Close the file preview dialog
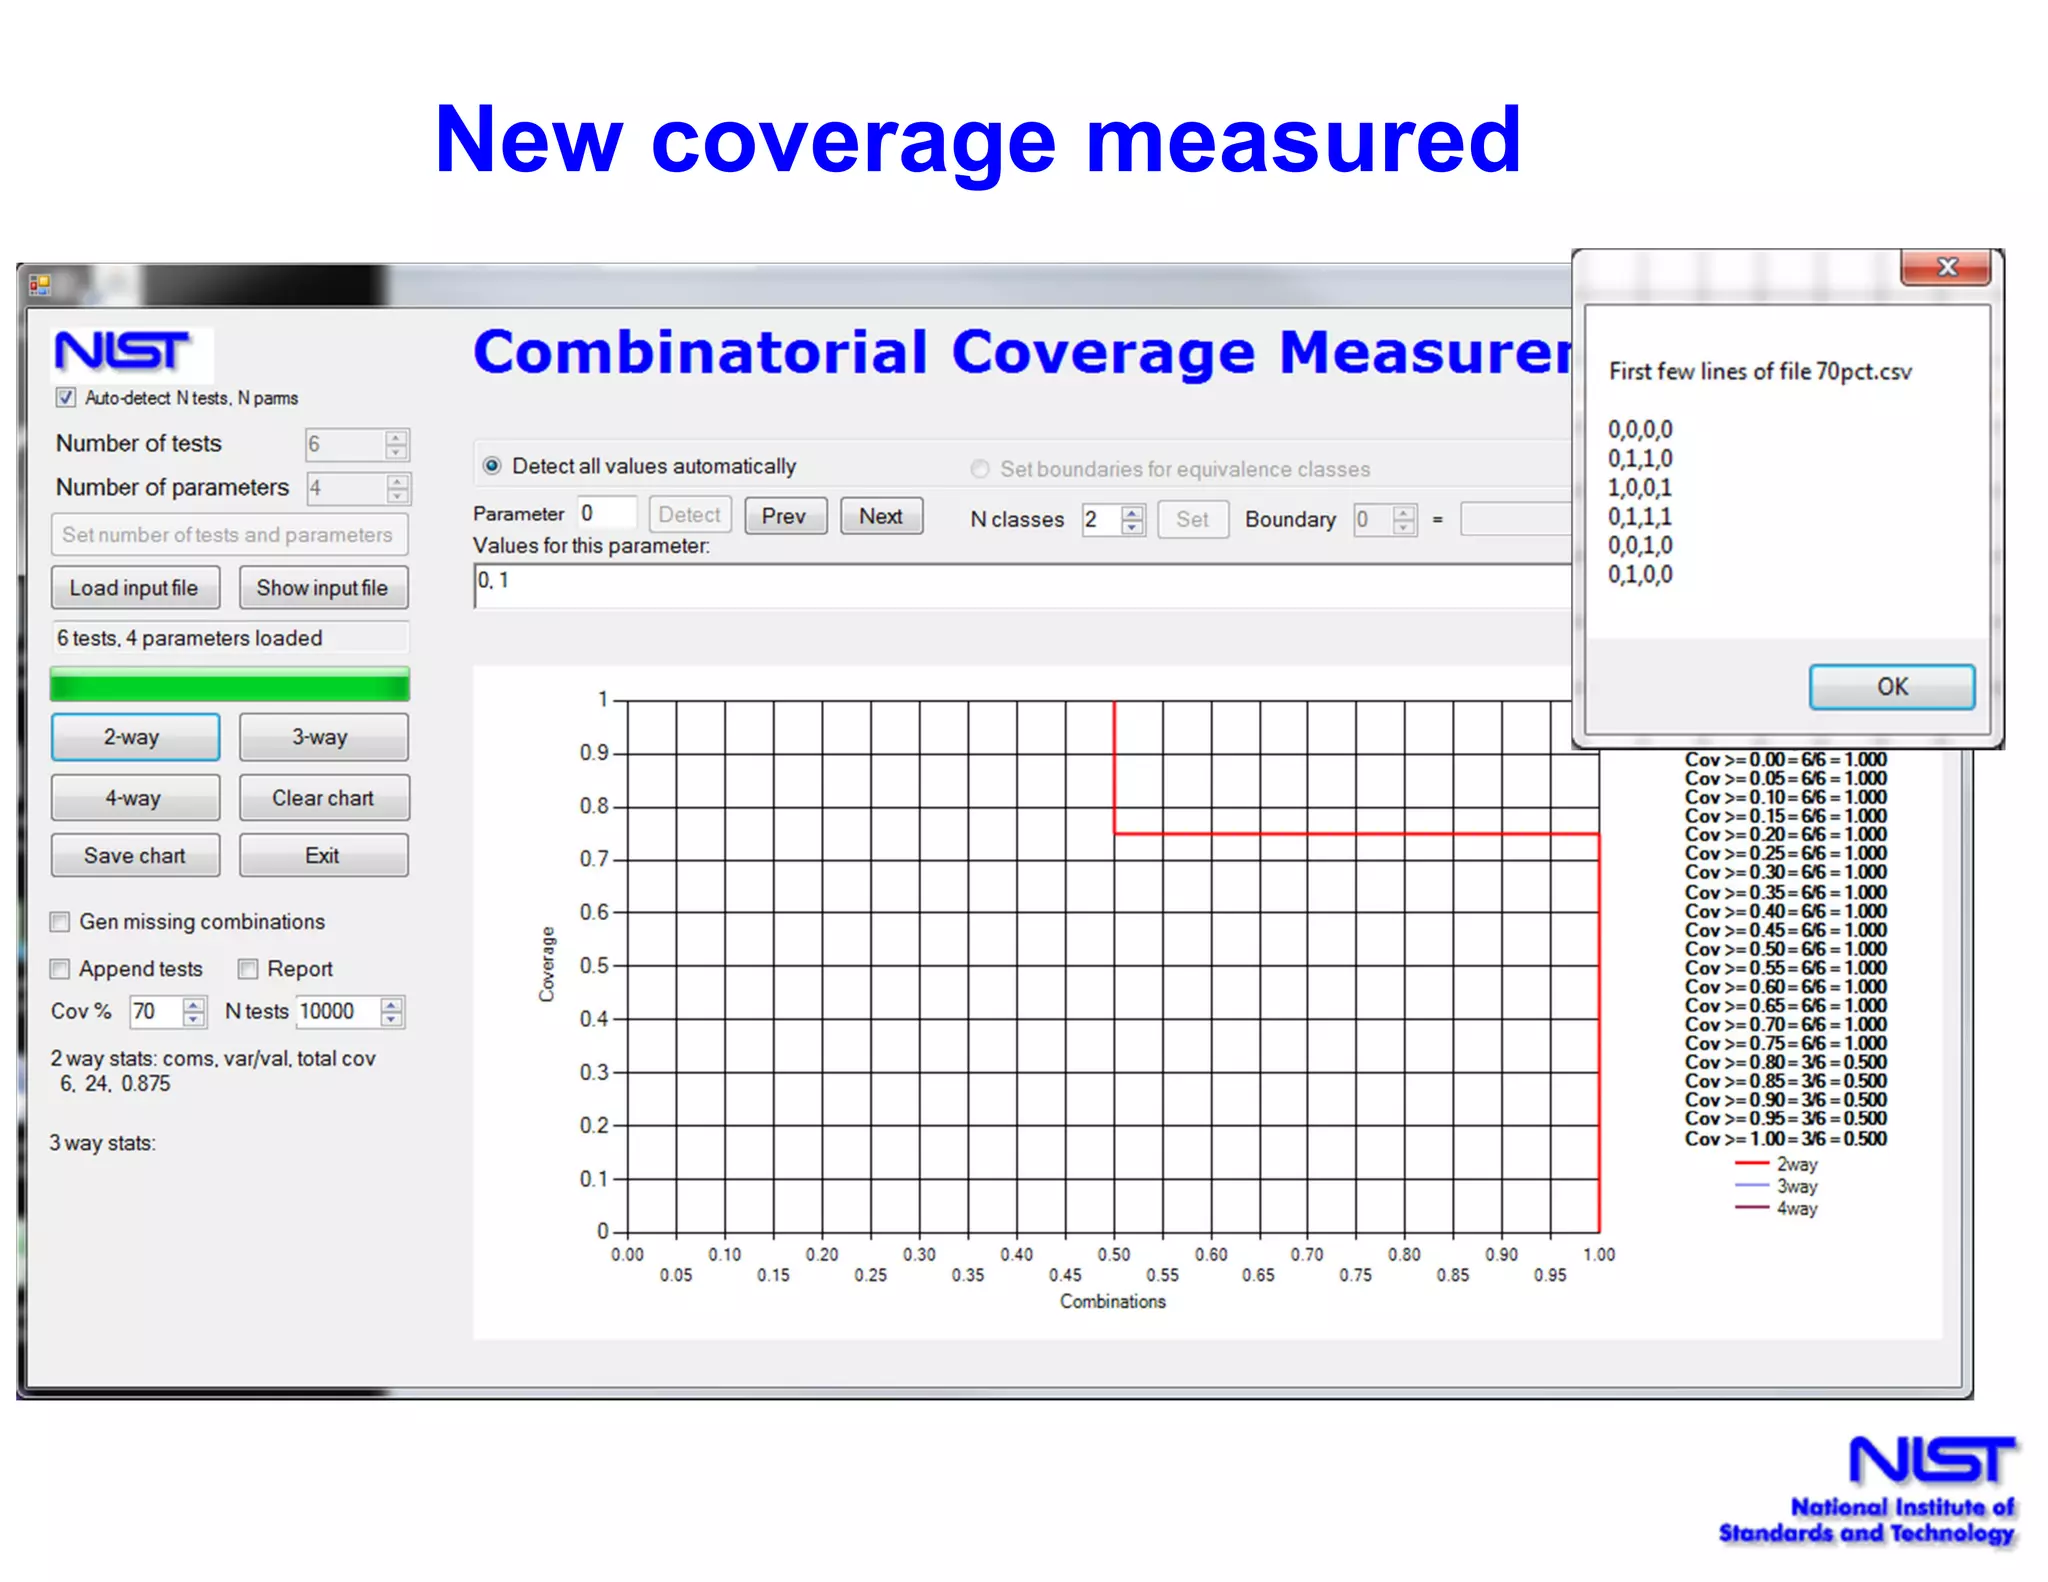The width and height of the screenshot is (2048, 1582). (x=1945, y=267)
